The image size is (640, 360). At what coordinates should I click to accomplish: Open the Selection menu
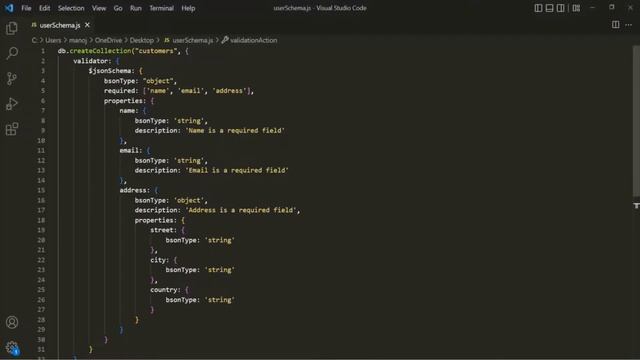71,8
